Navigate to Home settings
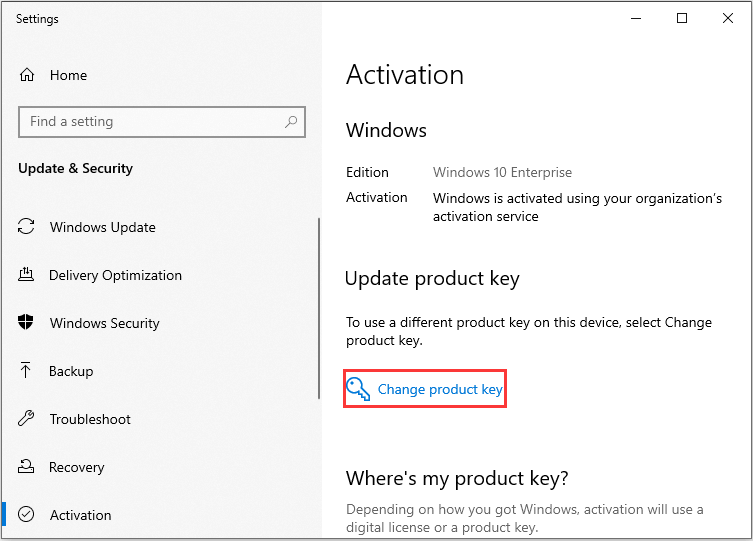753x541 pixels. pos(68,75)
